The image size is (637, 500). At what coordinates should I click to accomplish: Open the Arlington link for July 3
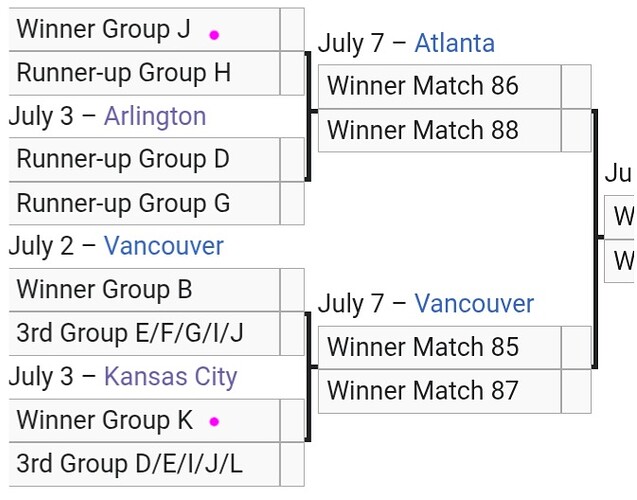pos(155,117)
